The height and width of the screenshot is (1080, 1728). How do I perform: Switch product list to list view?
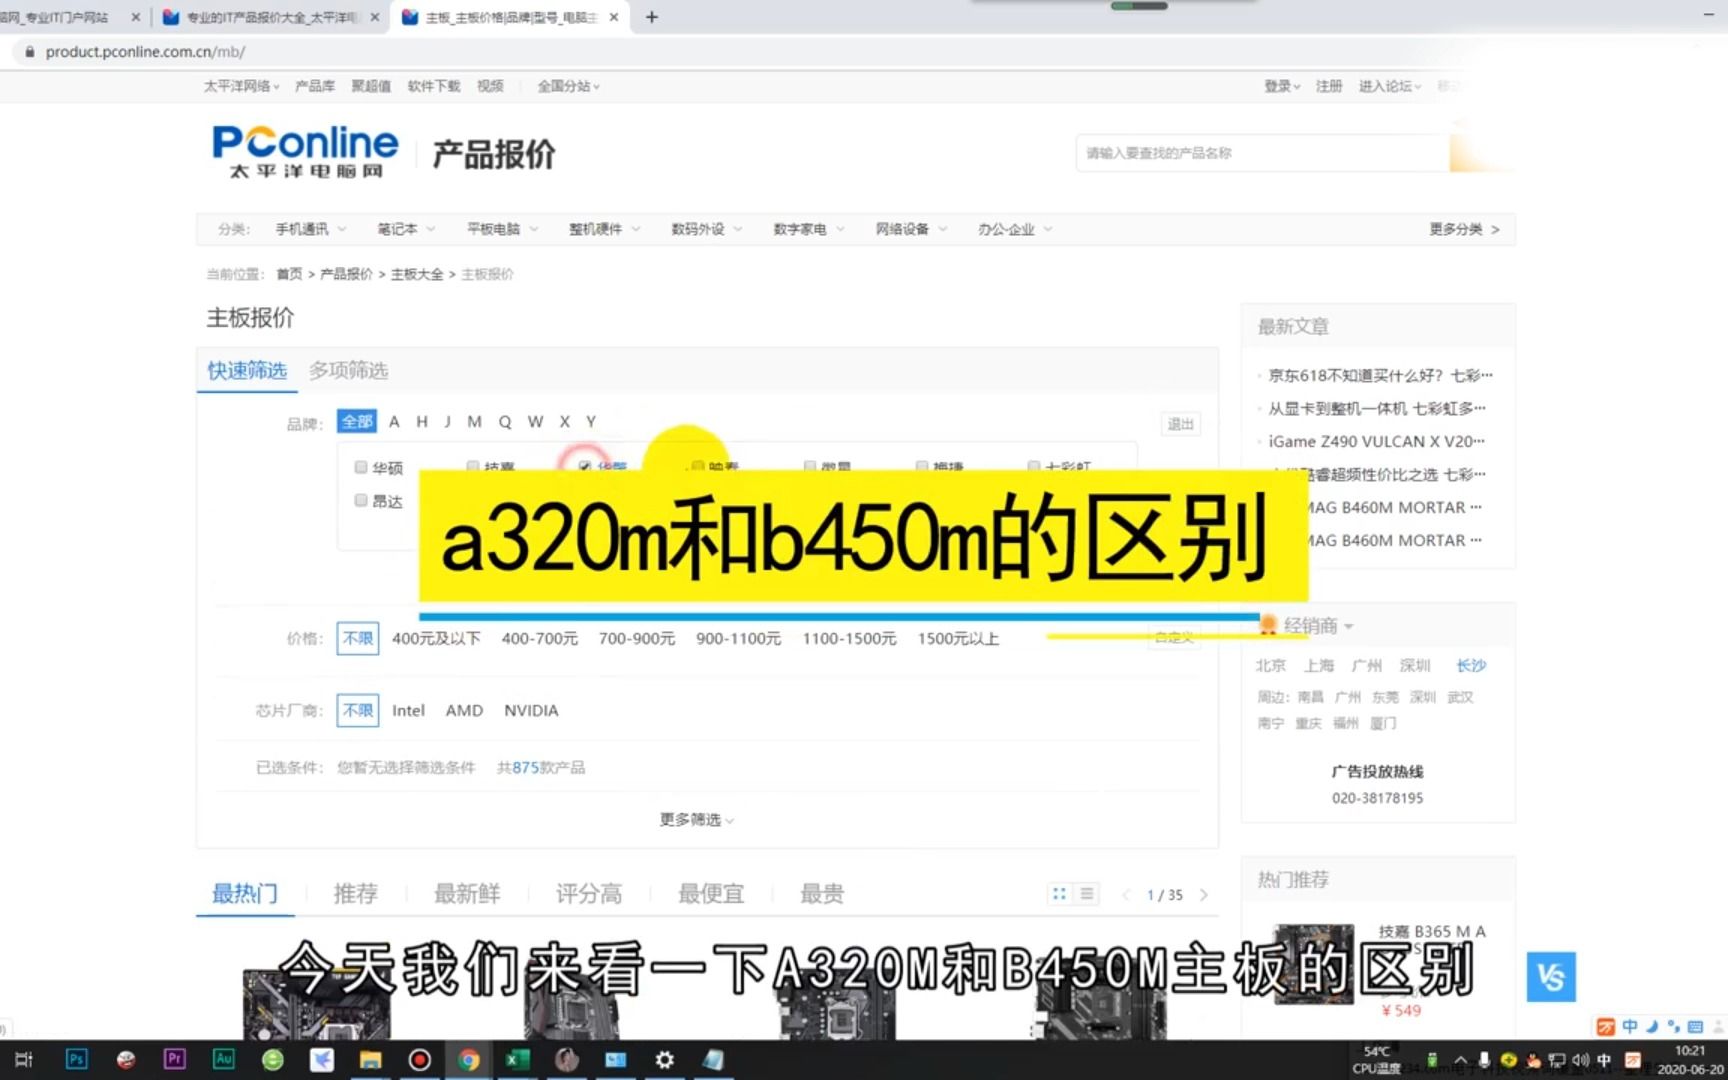pos(1087,894)
